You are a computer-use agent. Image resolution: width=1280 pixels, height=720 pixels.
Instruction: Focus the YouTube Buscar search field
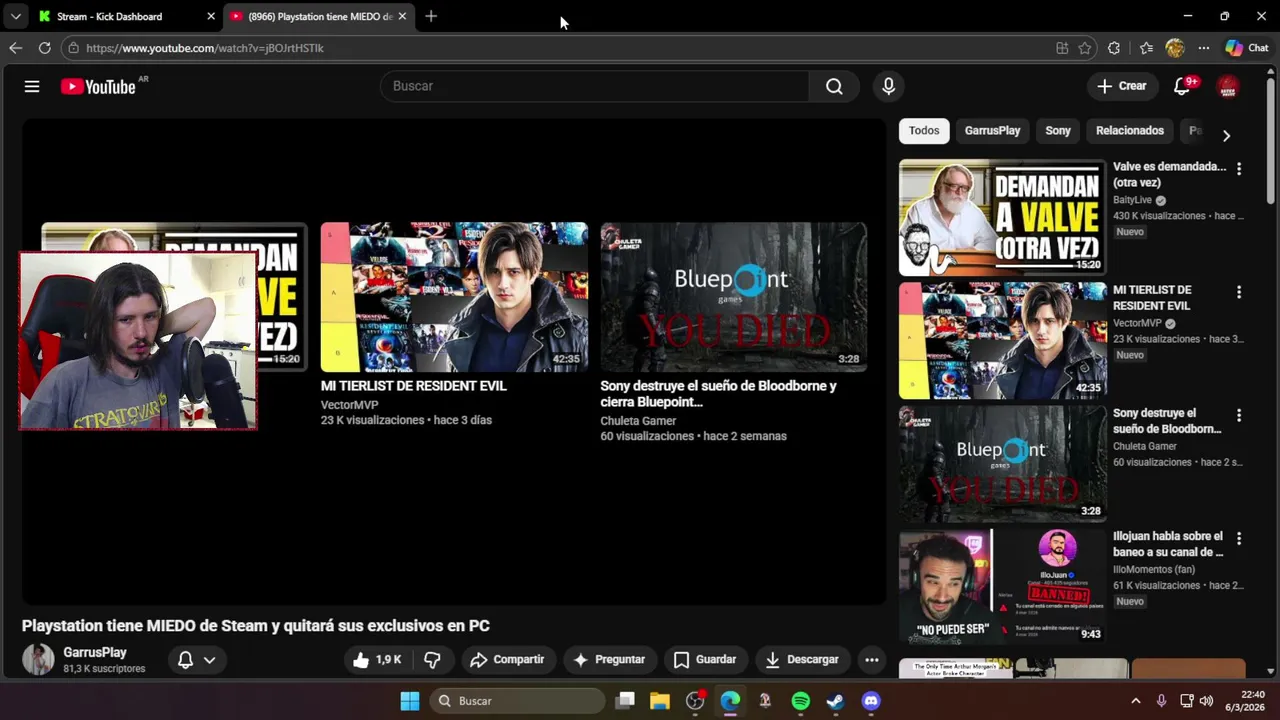click(595, 86)
